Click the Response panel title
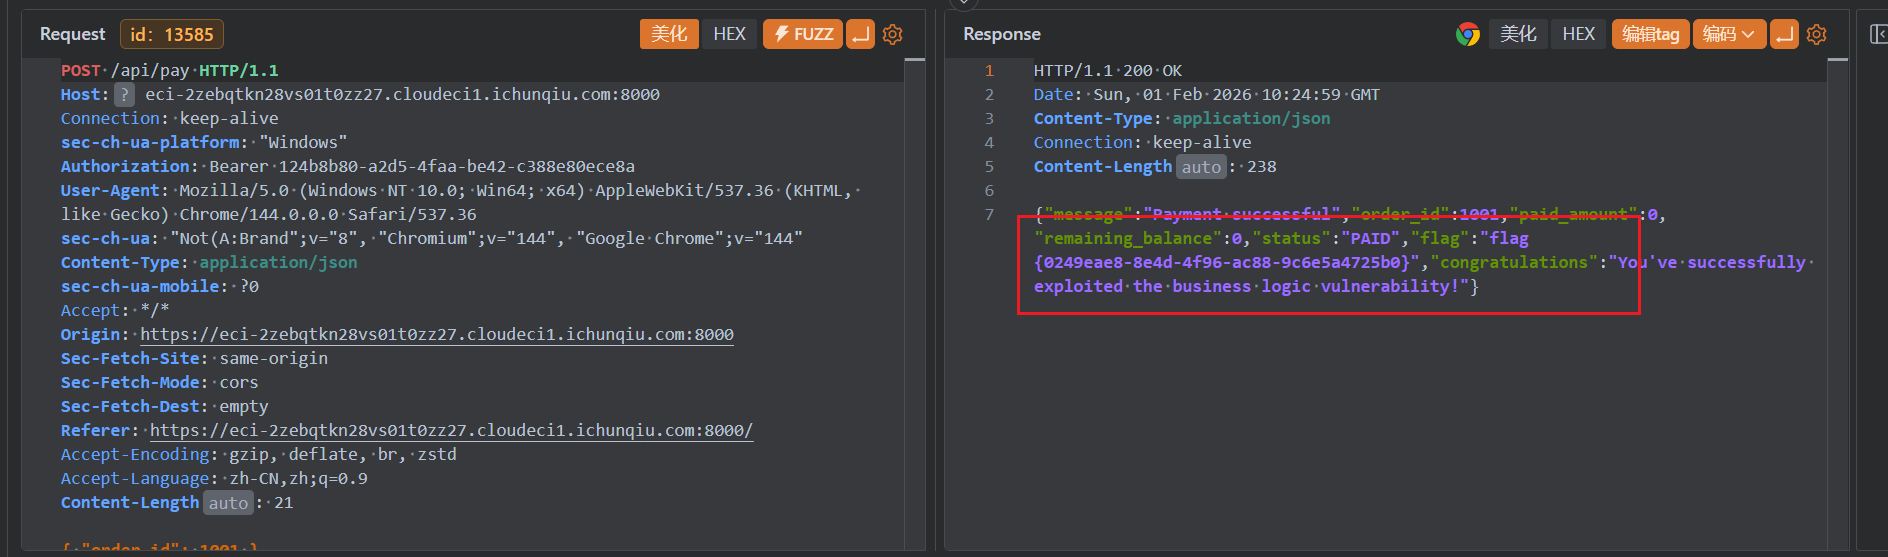Viewport: 1888px width, 557px height. 1002,34
